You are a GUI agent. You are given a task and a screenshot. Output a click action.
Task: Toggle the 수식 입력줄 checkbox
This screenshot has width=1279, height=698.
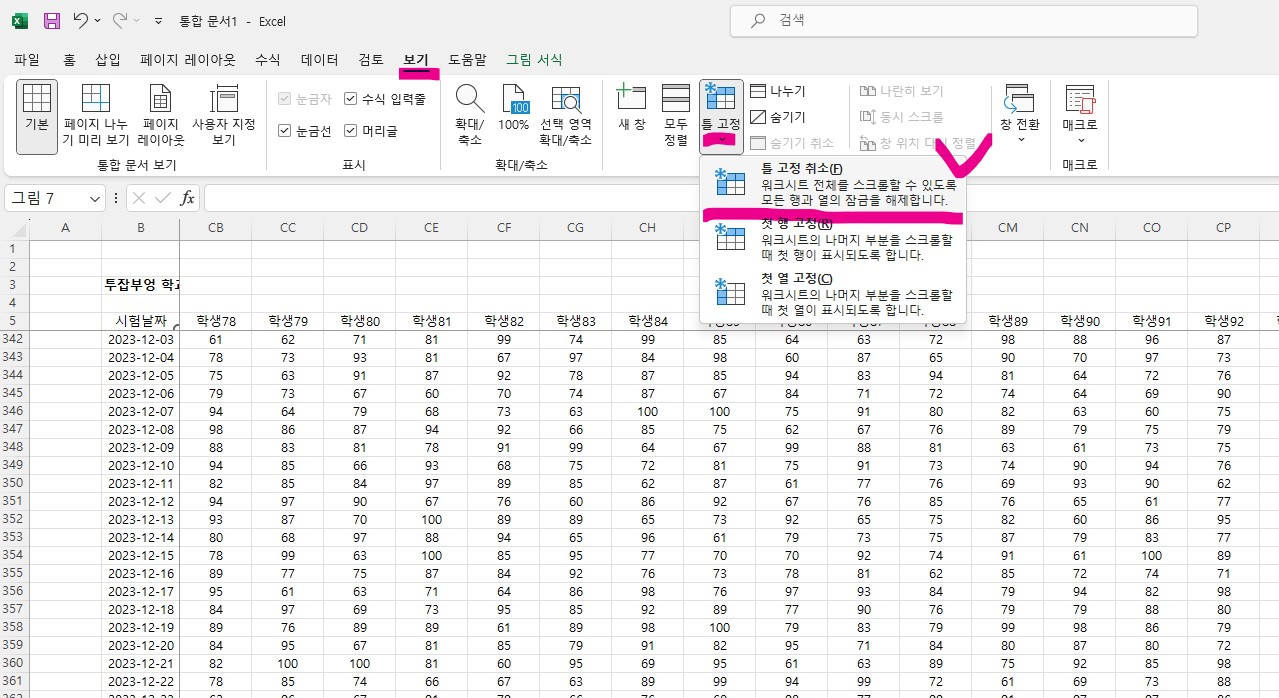pyautogui.click(x=351, y=98)
